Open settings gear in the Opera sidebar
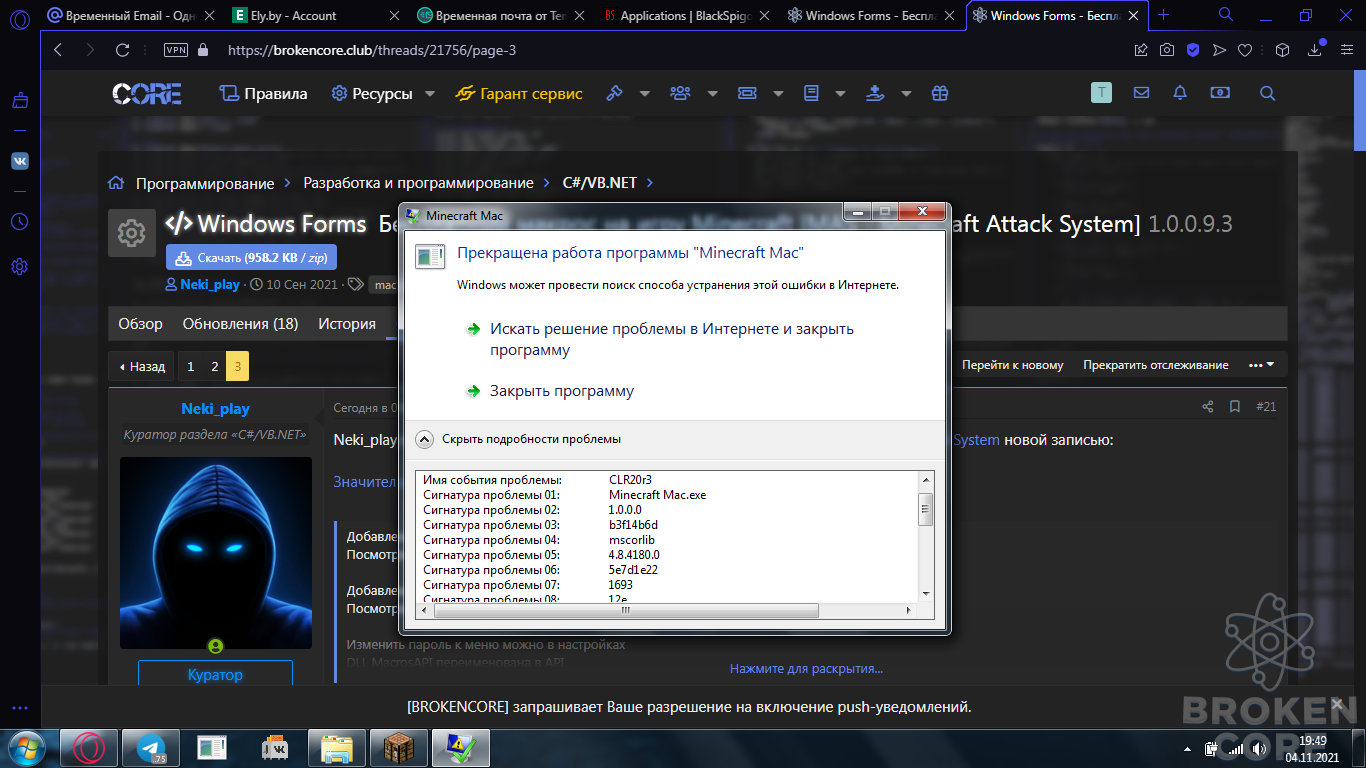The width and height of the screenshot is (1366, 768). point(20,267)
